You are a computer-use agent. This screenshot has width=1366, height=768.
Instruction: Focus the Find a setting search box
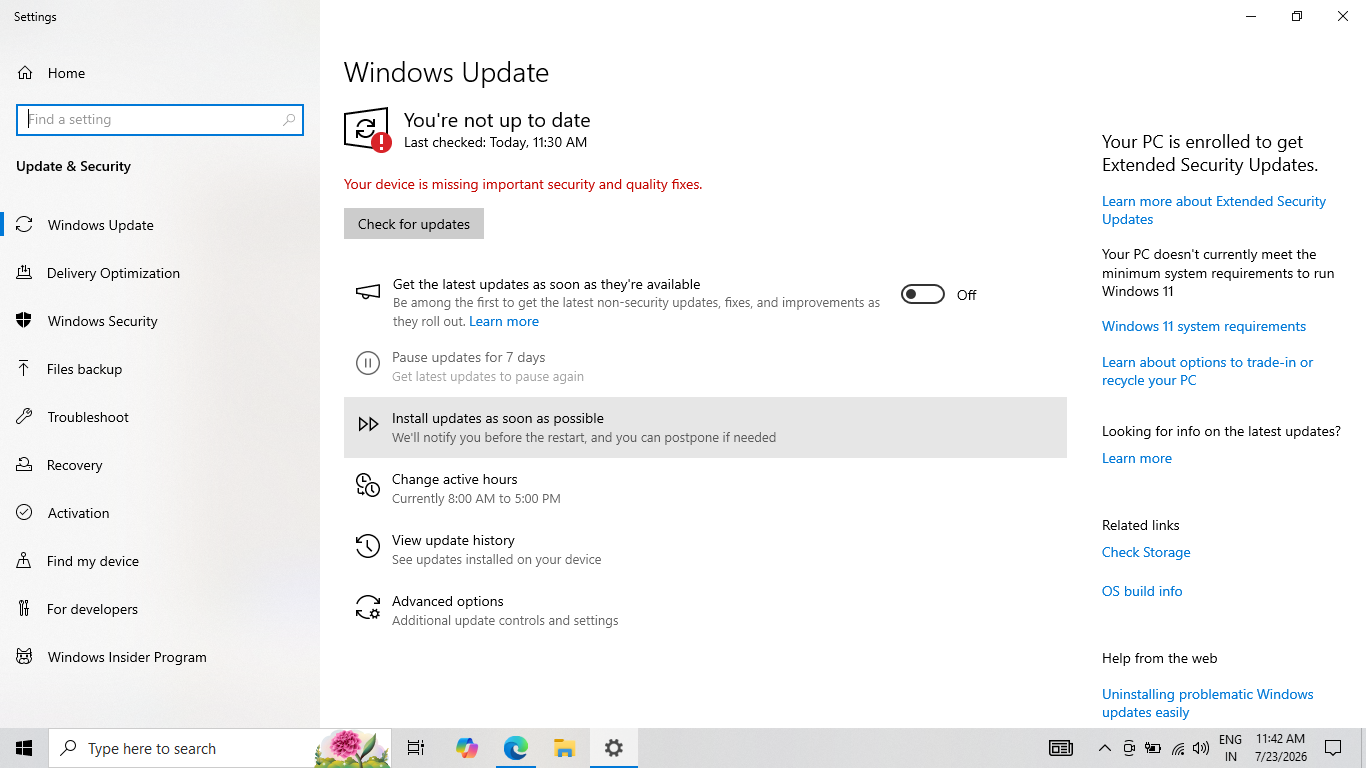160,120
